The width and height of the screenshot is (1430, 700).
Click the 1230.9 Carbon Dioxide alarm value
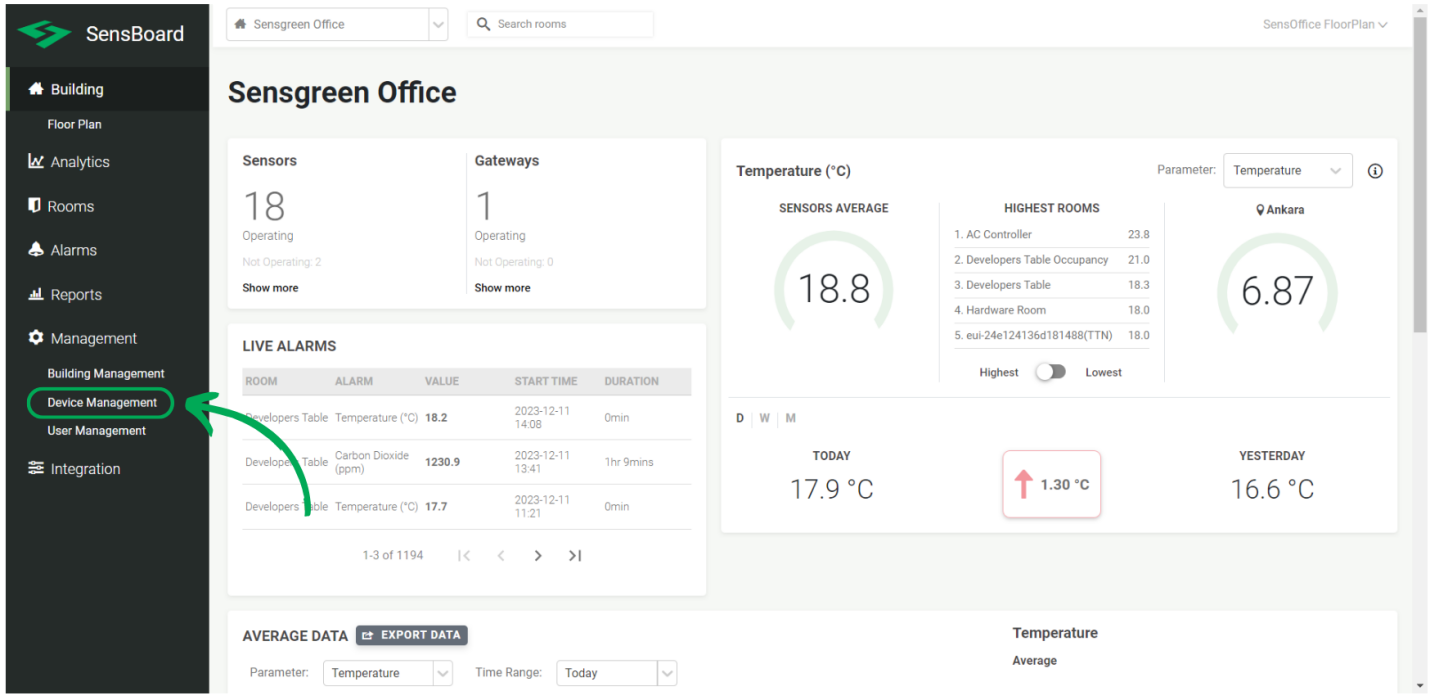[x=442, y=463]
